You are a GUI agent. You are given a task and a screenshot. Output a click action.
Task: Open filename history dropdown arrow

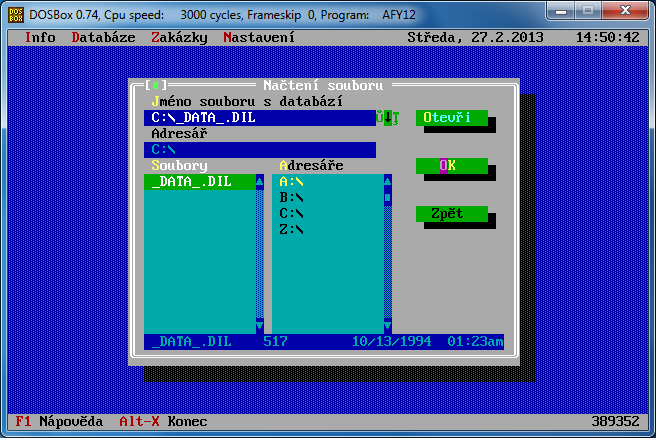[388, 118]
